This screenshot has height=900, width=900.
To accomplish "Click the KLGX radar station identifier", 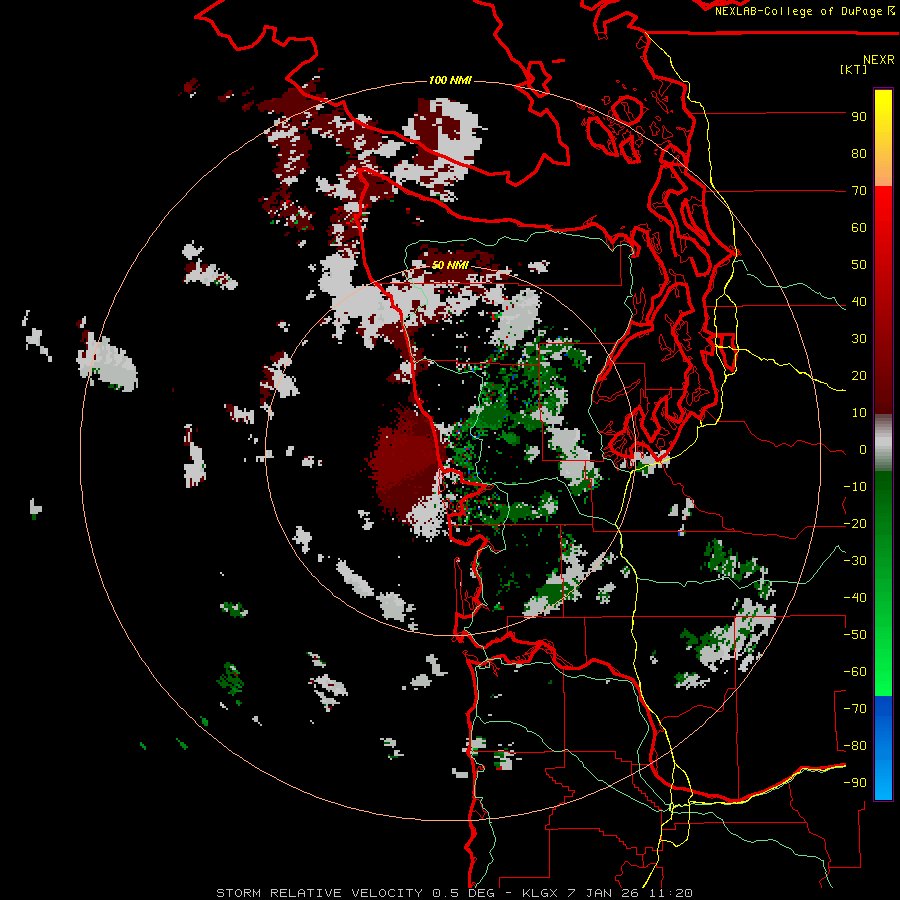I will point(541,893).
